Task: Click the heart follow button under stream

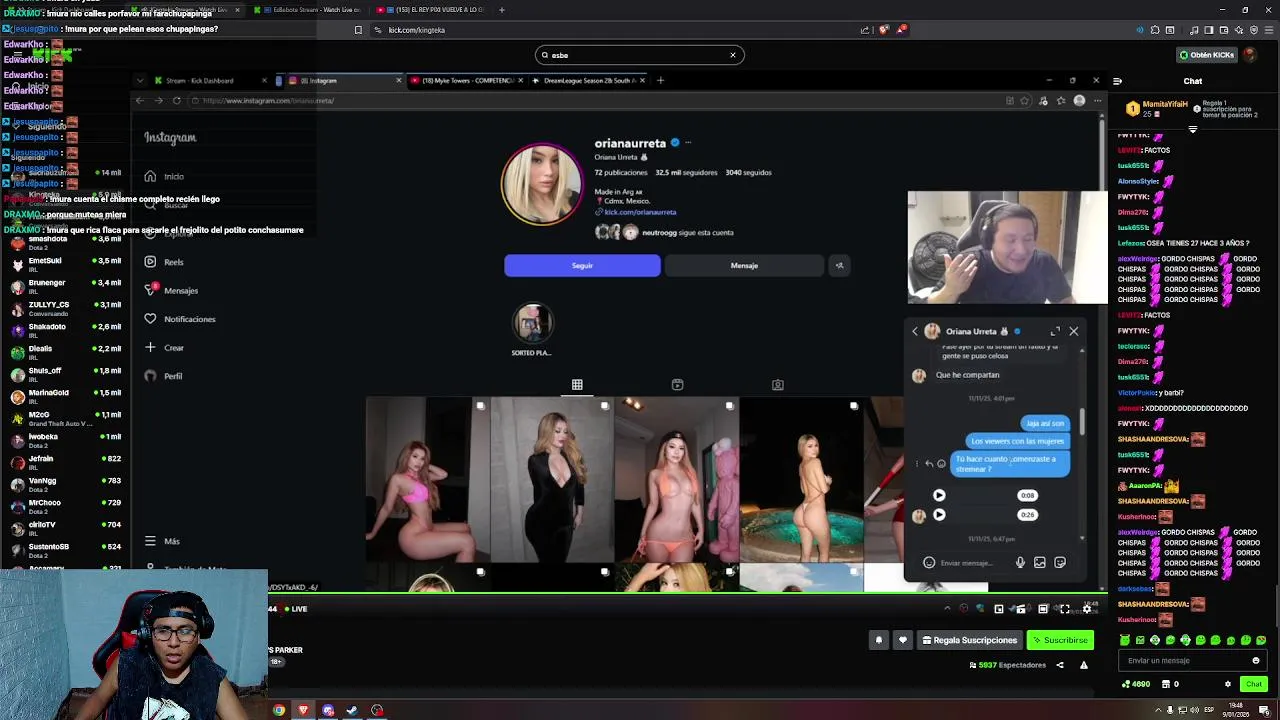Action: (903, 640)
